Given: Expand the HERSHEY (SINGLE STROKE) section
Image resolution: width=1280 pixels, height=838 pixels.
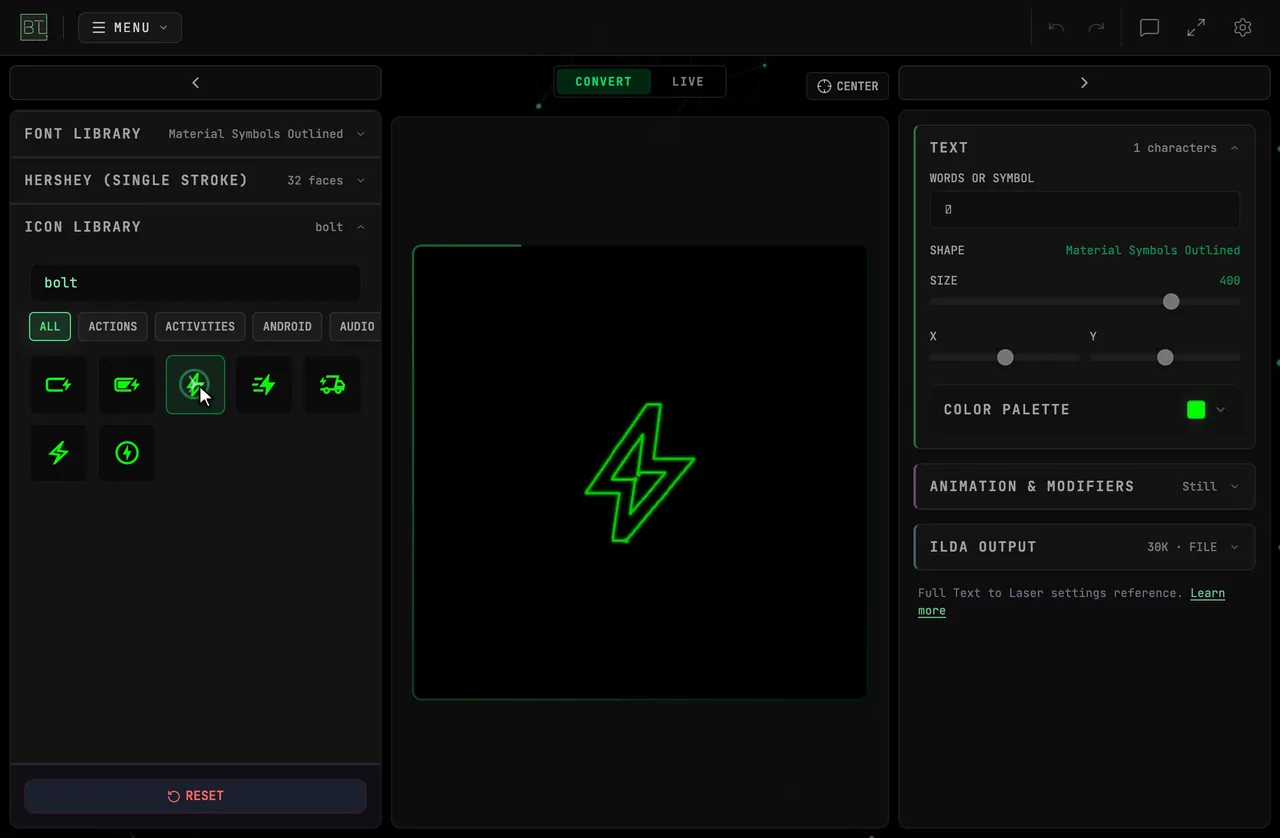Looking at the screenshot, I should [195, 181].
